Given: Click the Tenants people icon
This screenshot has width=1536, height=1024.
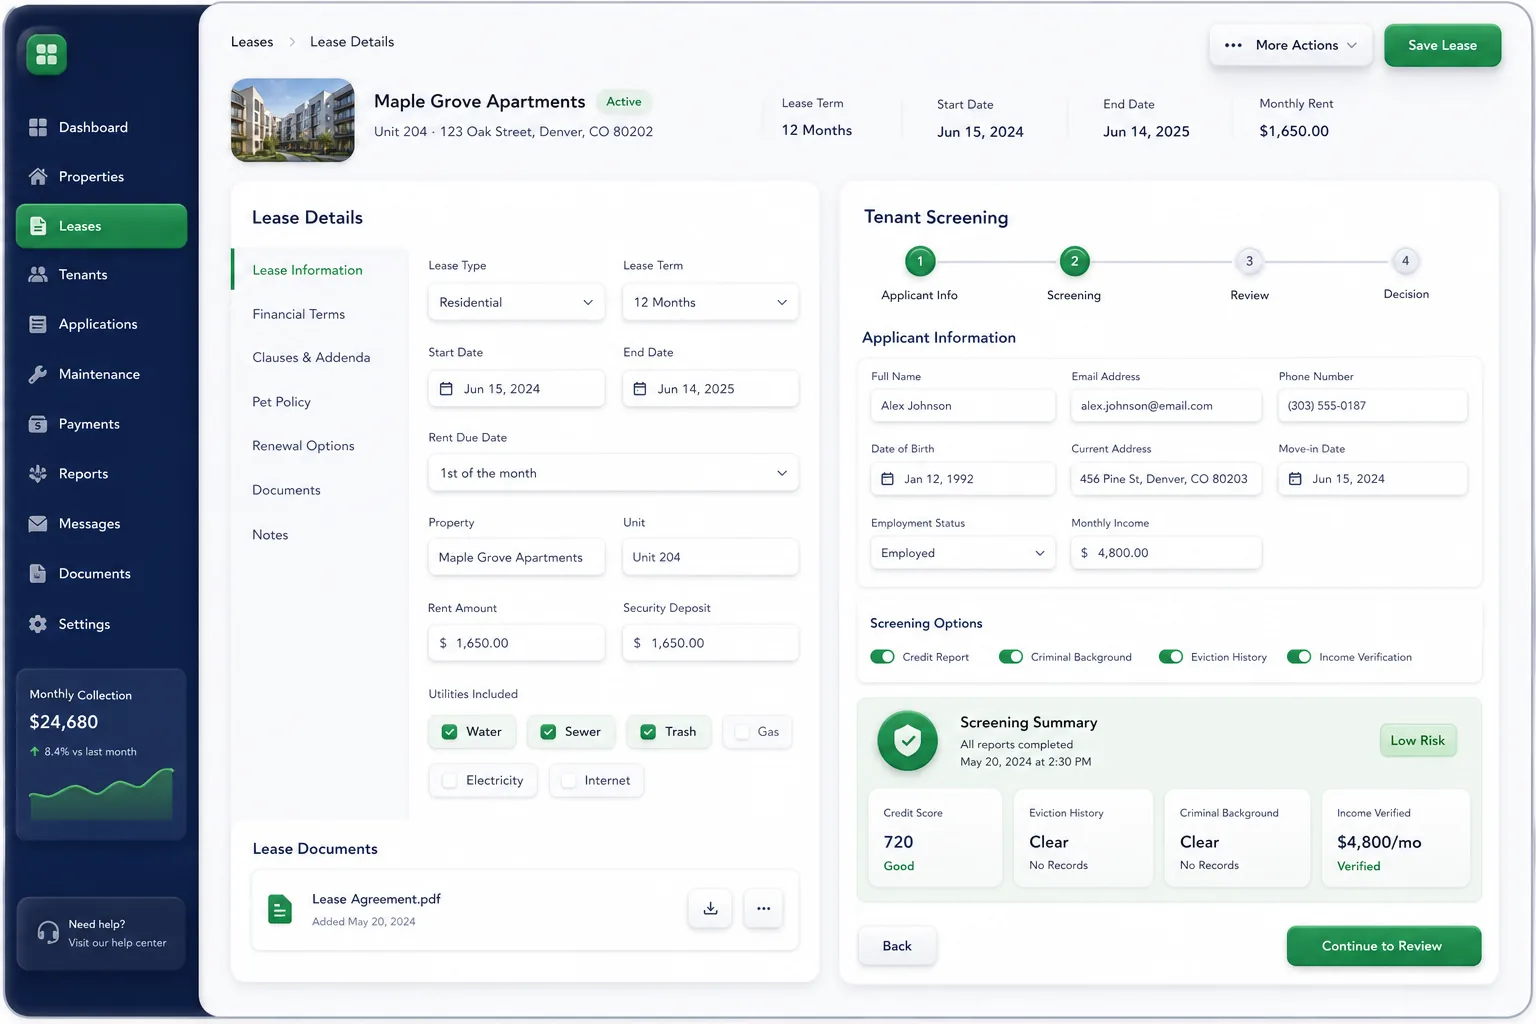Looking at the screenshot, I should (x=38, y=274).
